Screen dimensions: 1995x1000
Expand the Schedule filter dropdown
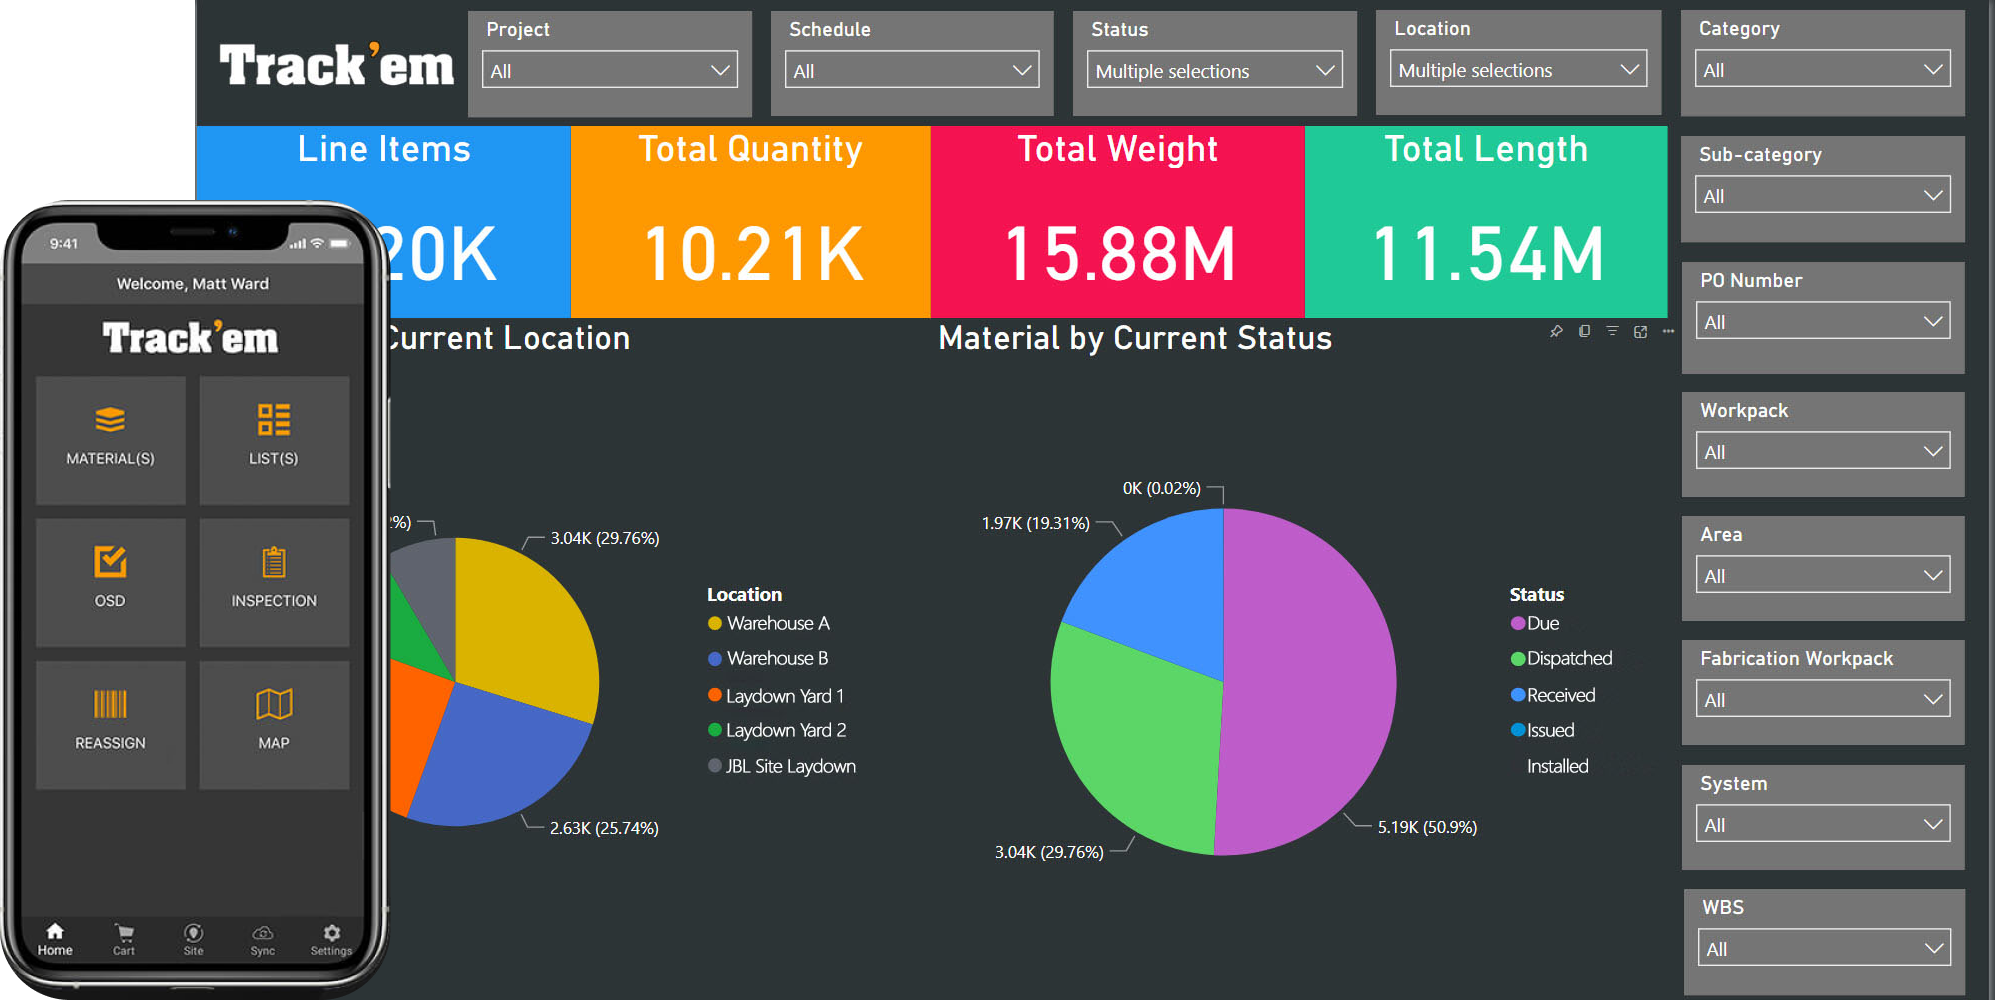(912, 71)
